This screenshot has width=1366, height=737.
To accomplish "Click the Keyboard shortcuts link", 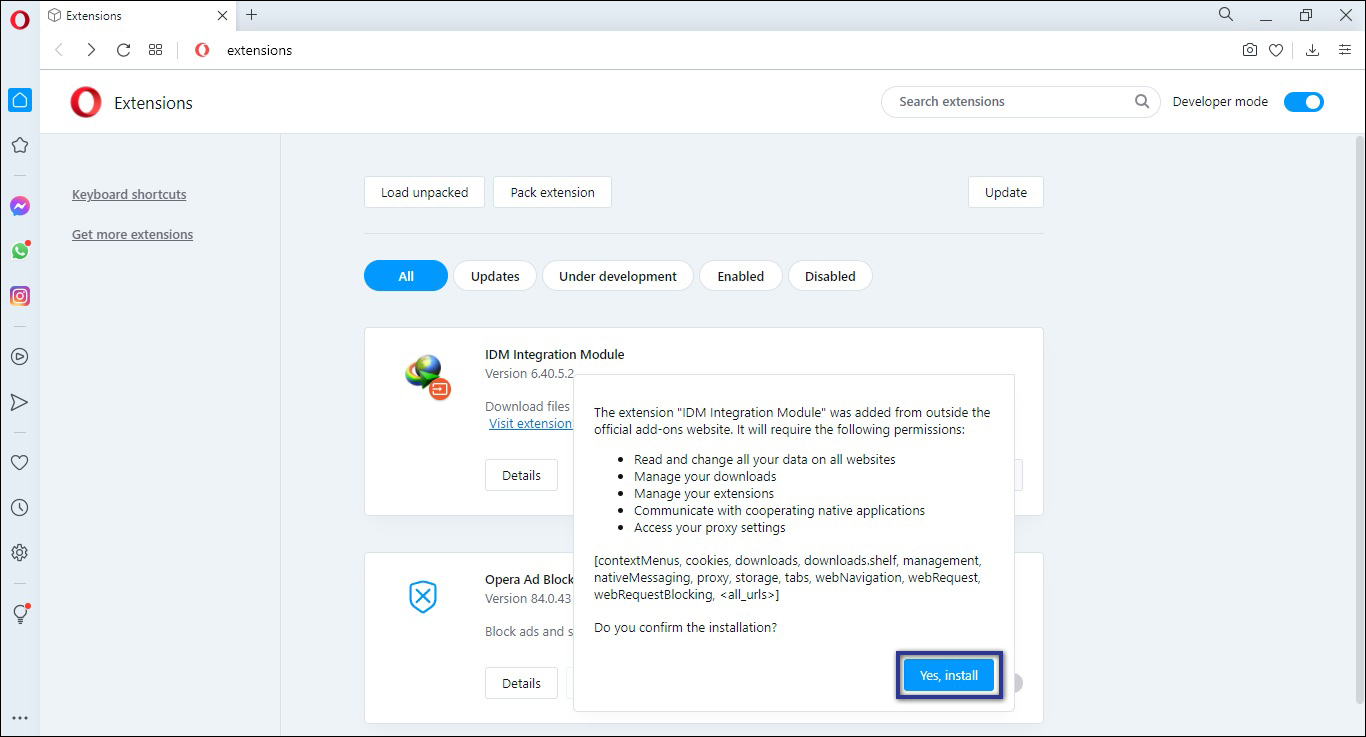I will 129,194.
